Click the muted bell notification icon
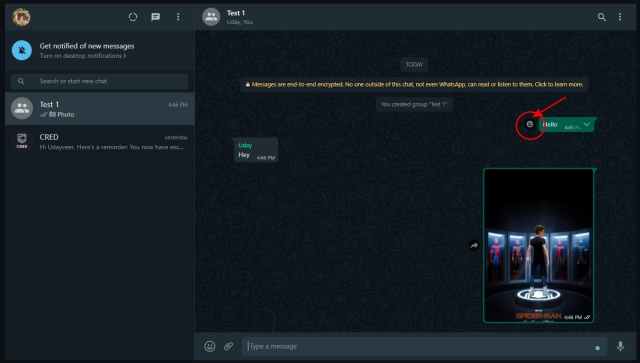The width and height of the screenshot is (640, 363). click(x=22, y=50)
